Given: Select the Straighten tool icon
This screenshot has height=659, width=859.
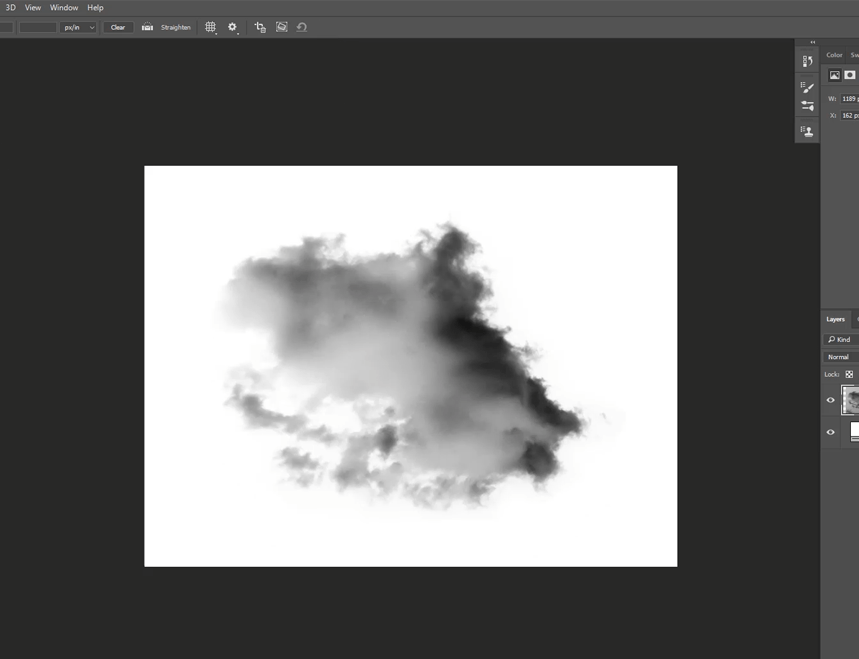Looking at the screenshot, I should pyautogui.click(x=147, y=27).
